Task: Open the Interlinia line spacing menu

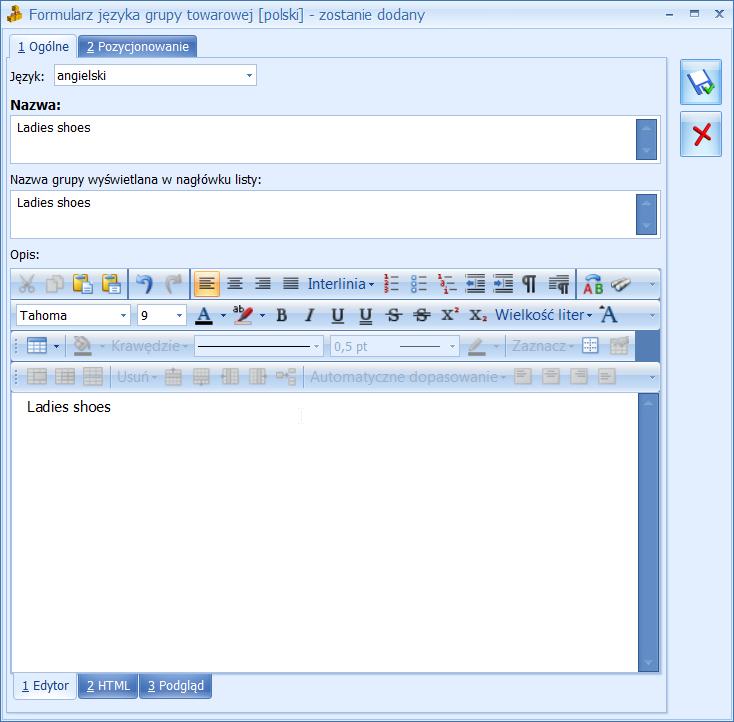Action: (x=341, y=284)
